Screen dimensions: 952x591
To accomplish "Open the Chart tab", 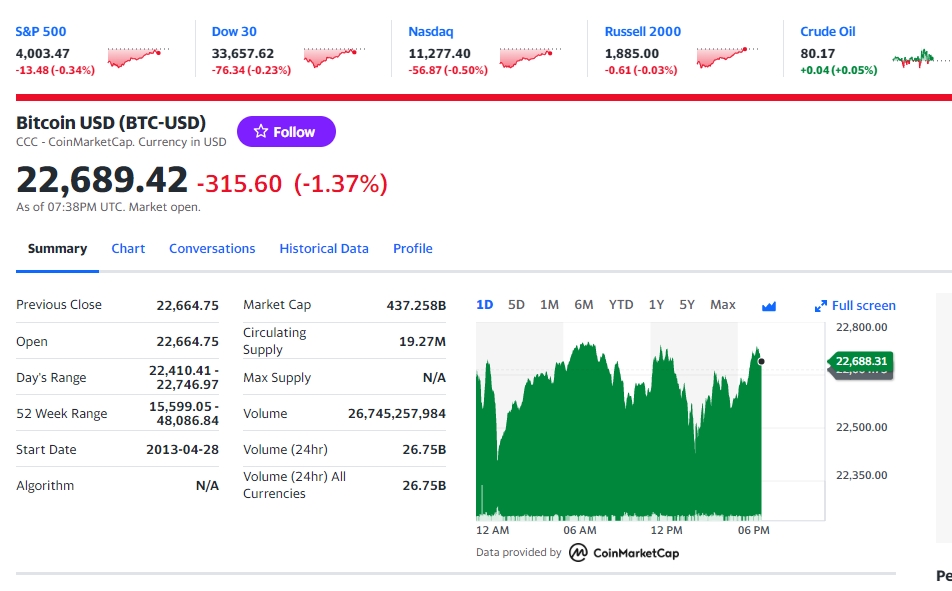I will [x=128, y=249].
